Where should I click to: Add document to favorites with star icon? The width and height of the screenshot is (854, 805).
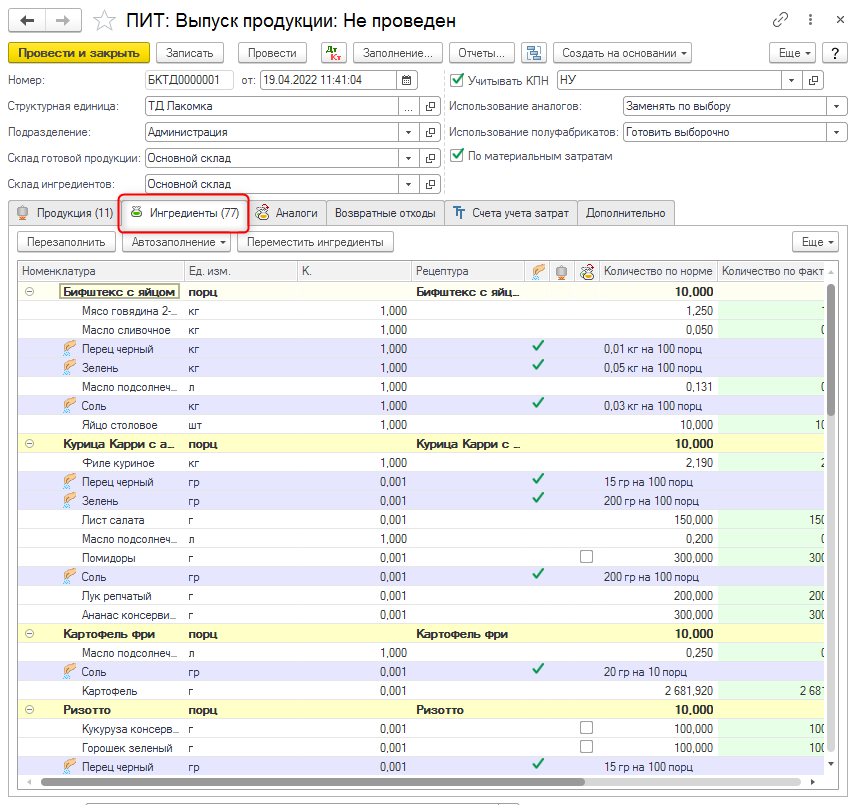103,20
